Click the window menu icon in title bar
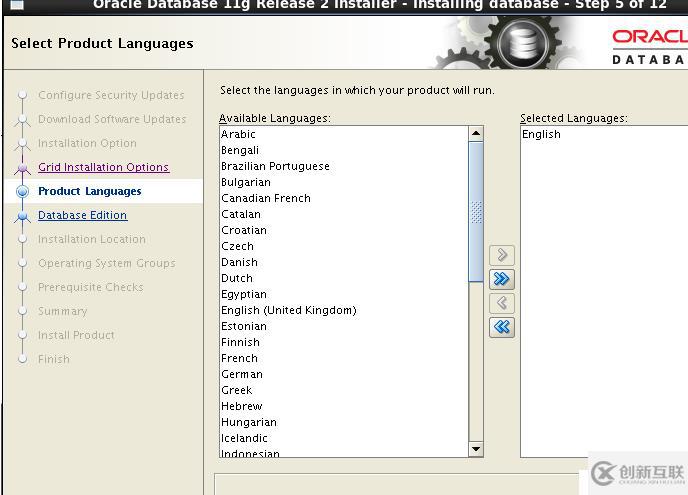Viewport: 688px width, 495px height. tap(16, 4)
